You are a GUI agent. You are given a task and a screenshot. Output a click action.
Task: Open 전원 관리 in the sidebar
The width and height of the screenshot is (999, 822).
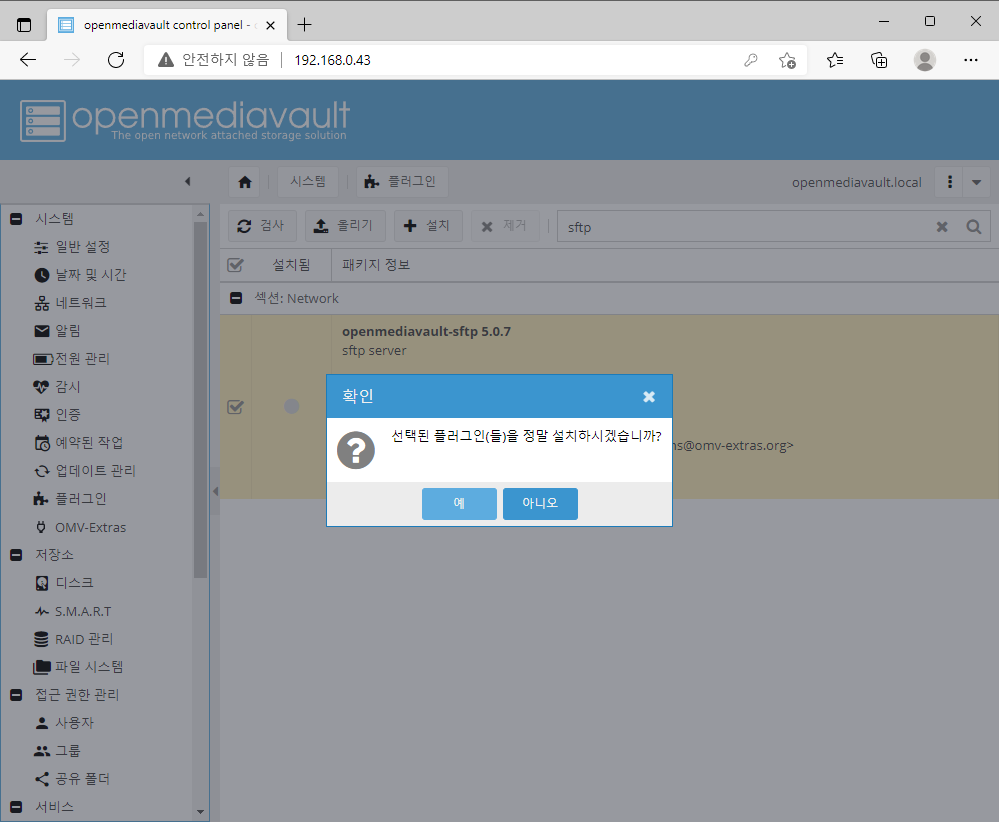click(x=71, y=359)
